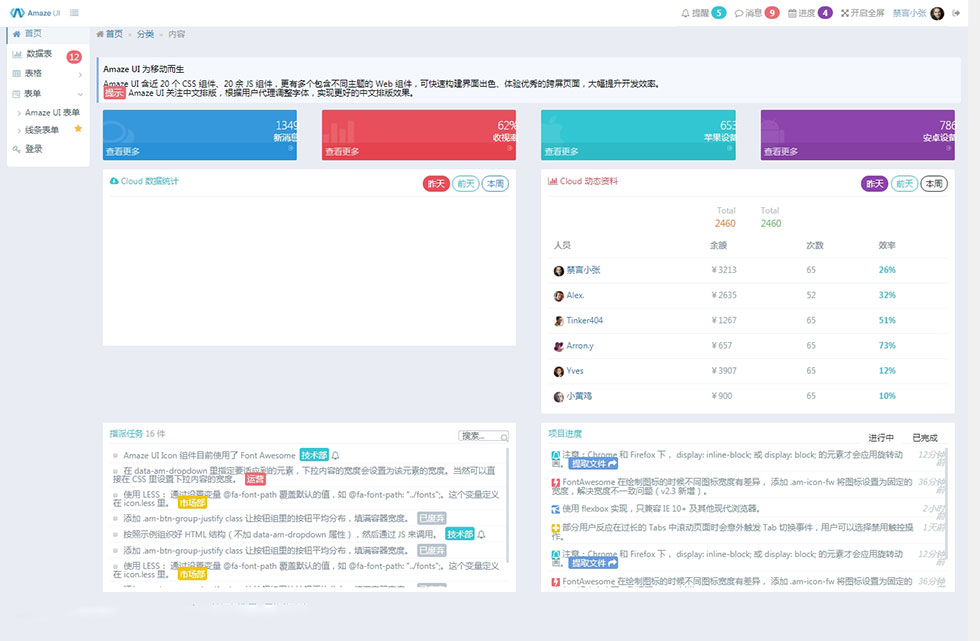
Task: Click the 余额 column header
Action: (718, 246)
